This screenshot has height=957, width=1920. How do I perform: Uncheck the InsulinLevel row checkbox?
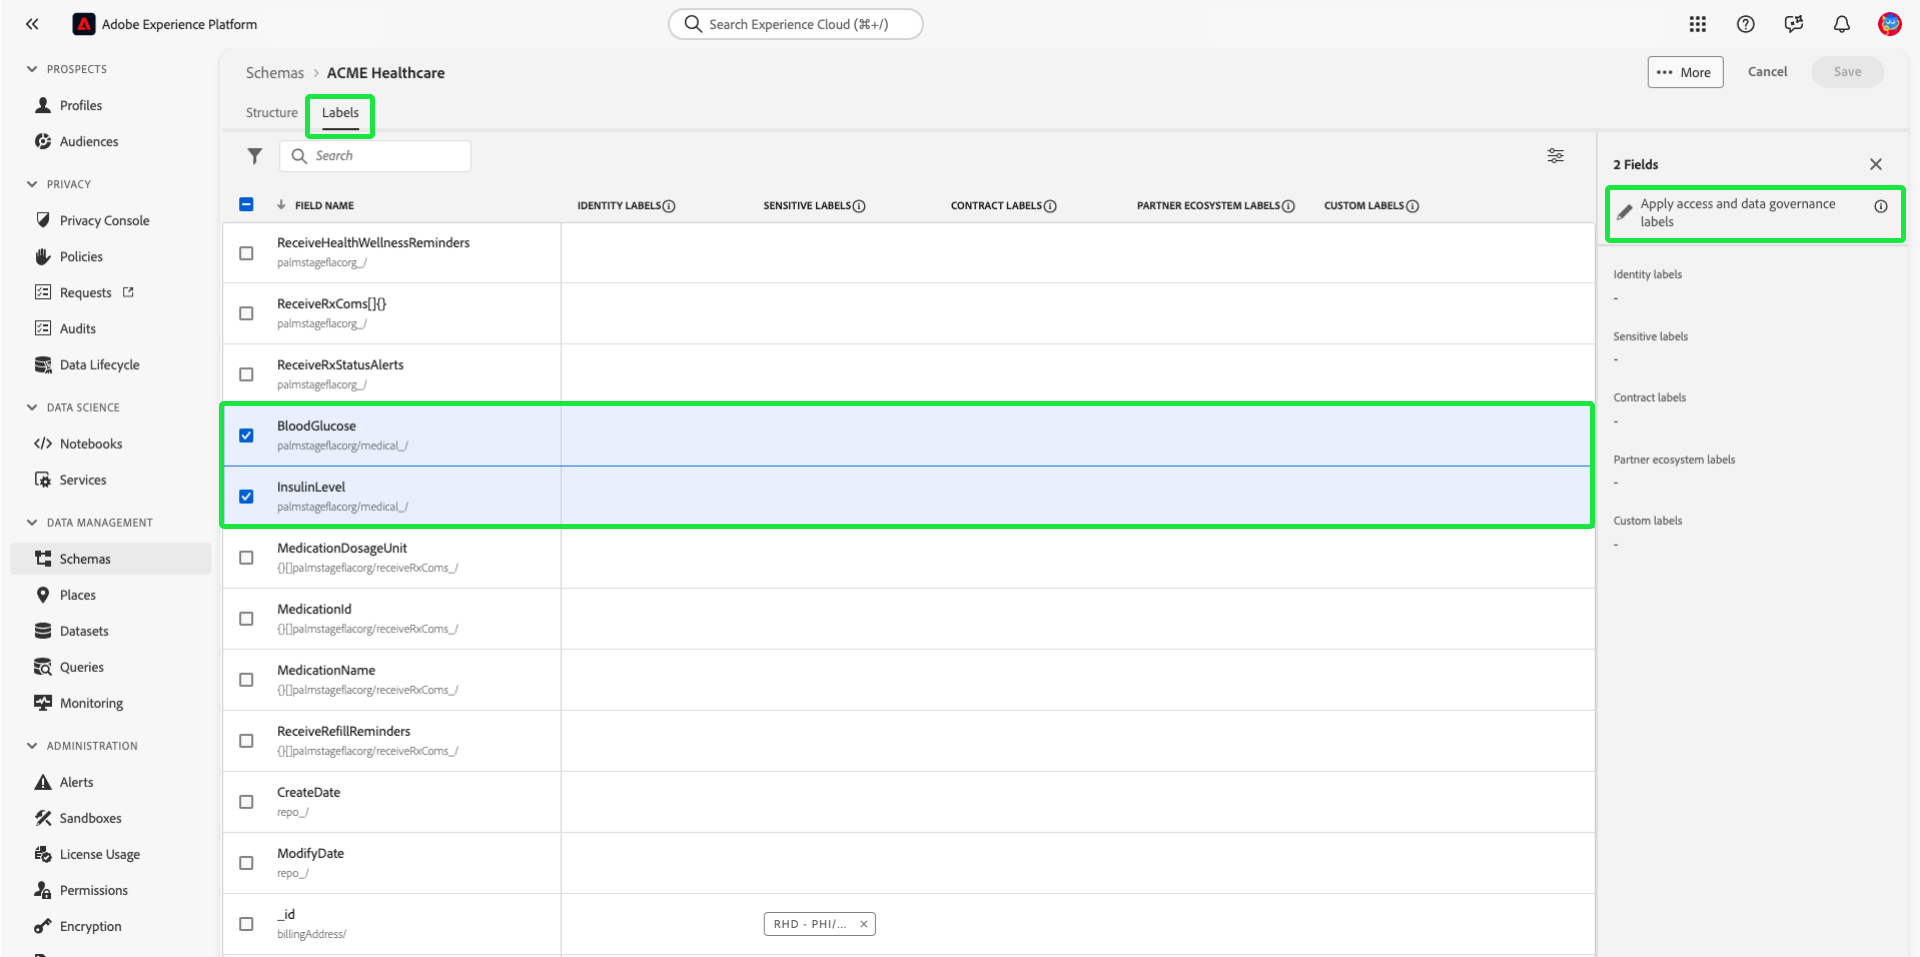(x=246, y=497)
